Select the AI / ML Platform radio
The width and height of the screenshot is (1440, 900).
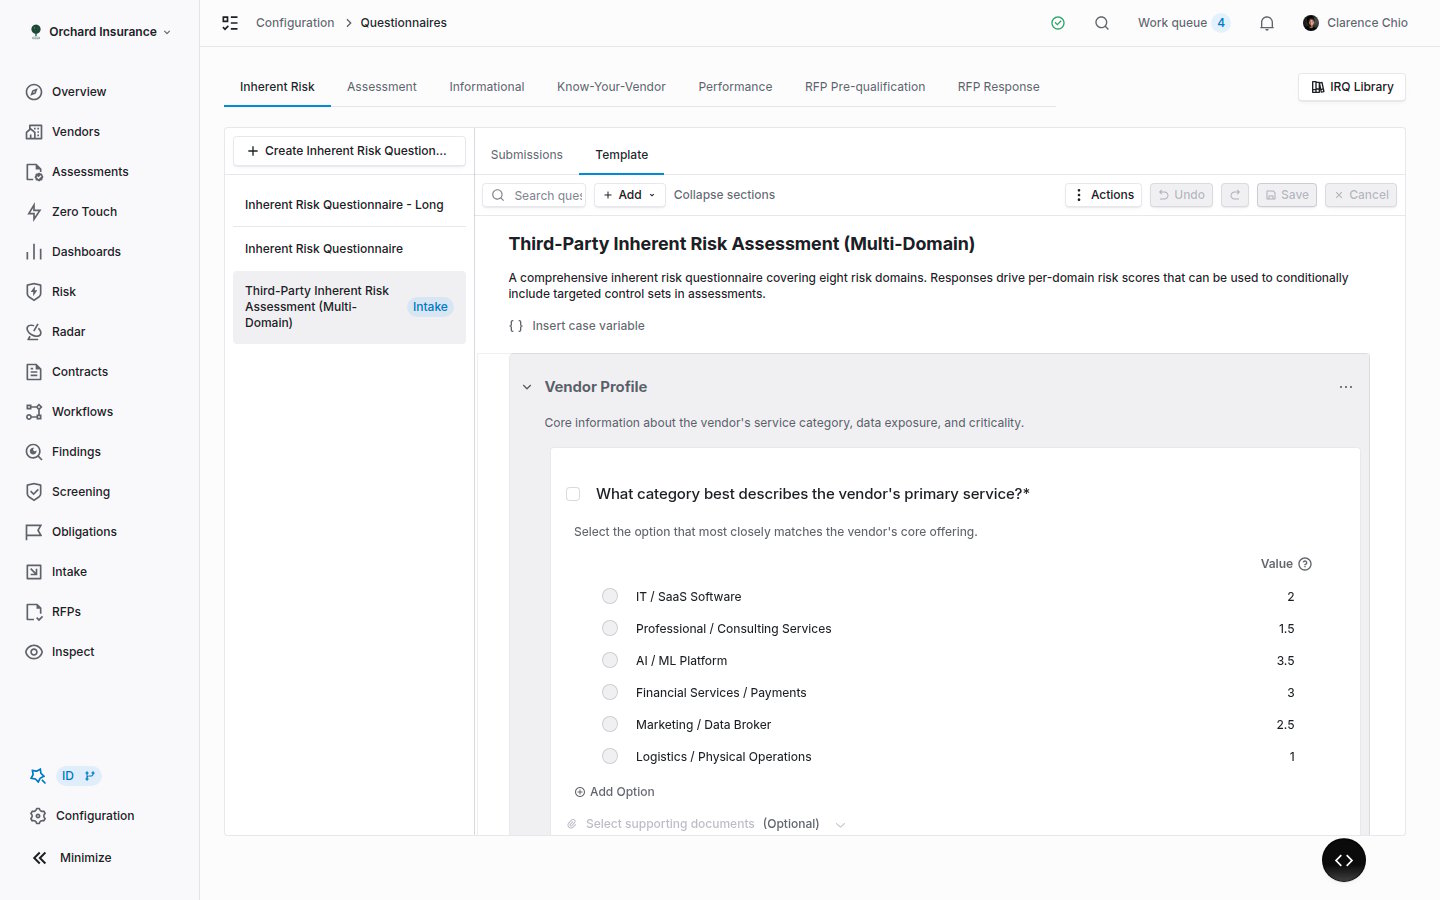coord(610,660)
